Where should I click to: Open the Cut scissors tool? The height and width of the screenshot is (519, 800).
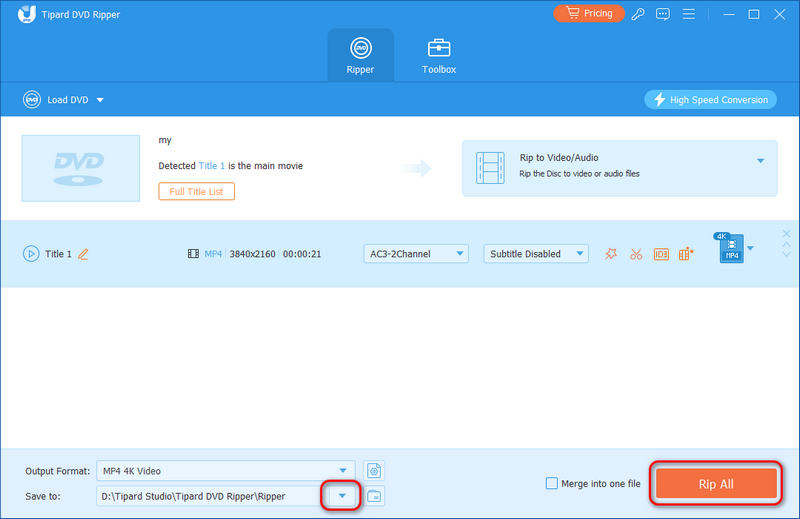(636, 254)
